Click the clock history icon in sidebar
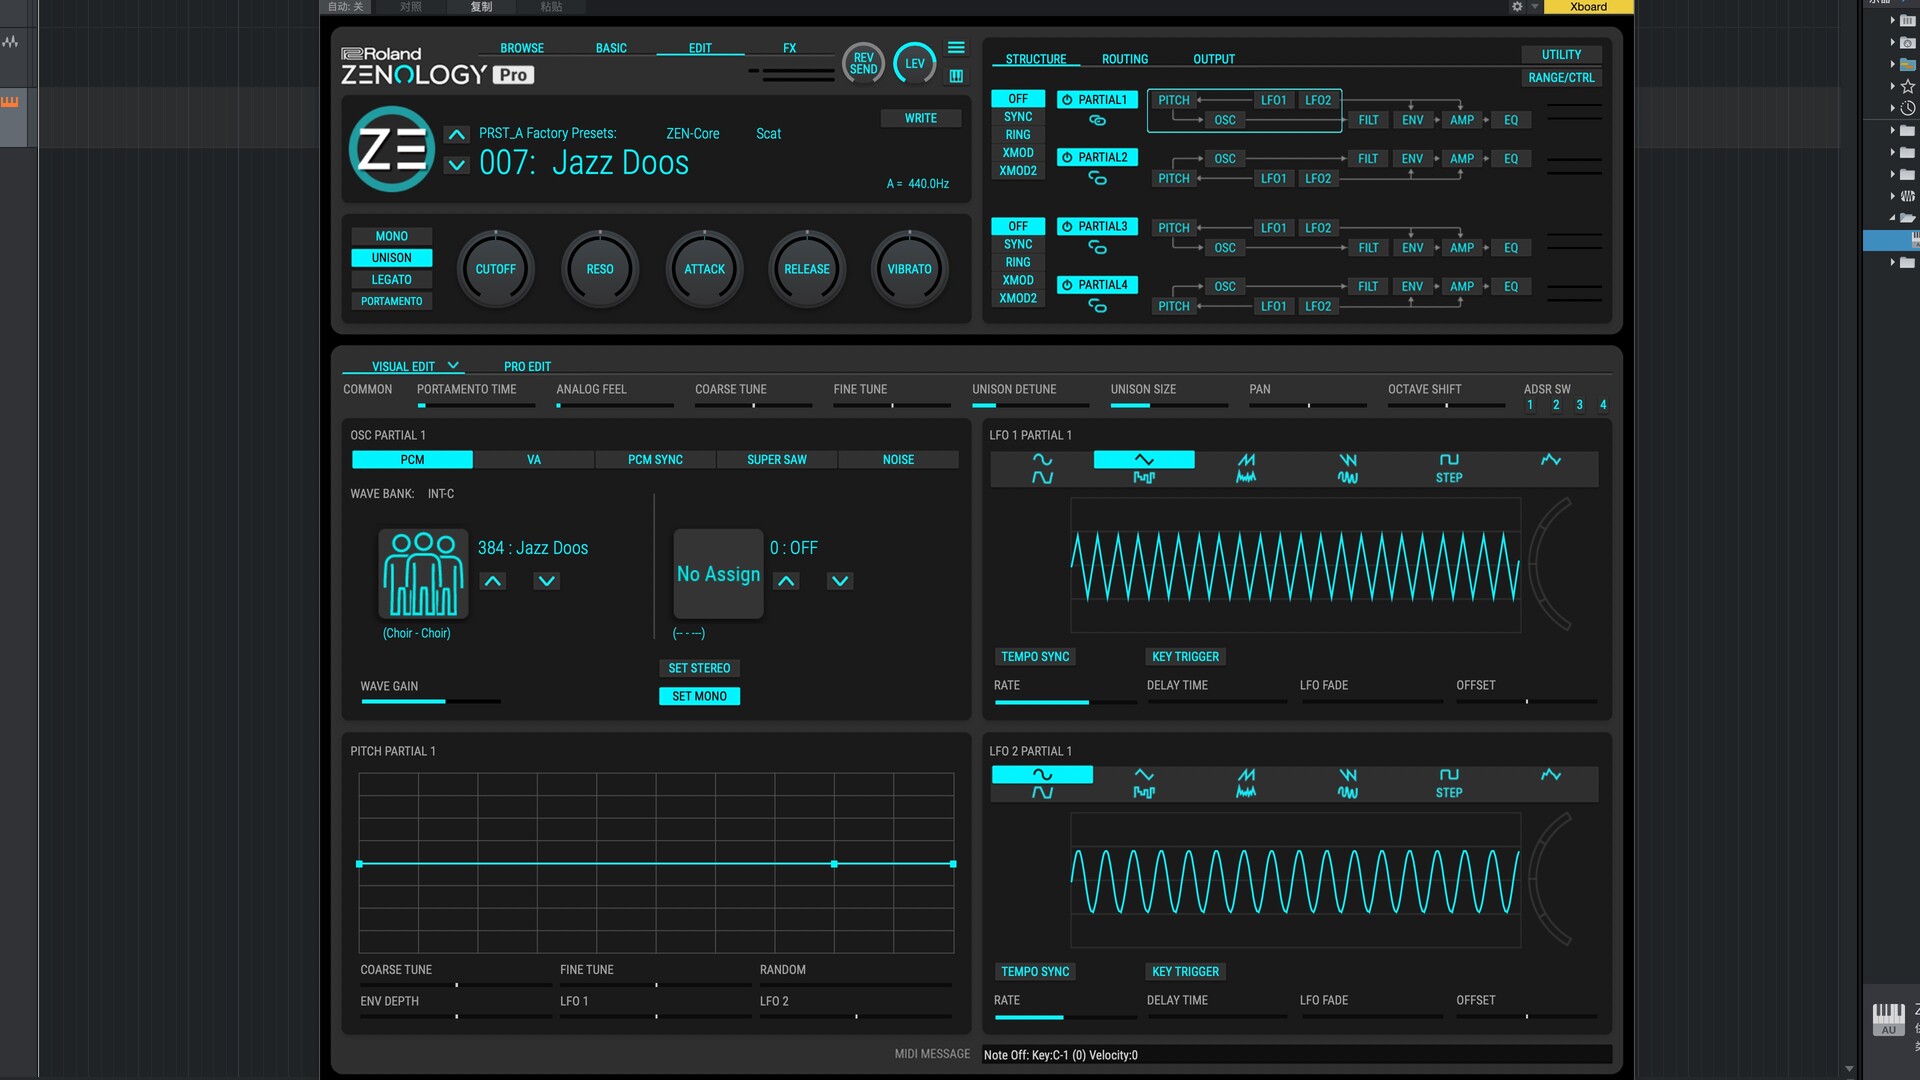This screenshot has height=1080, width=1920. pos(1907,108)
